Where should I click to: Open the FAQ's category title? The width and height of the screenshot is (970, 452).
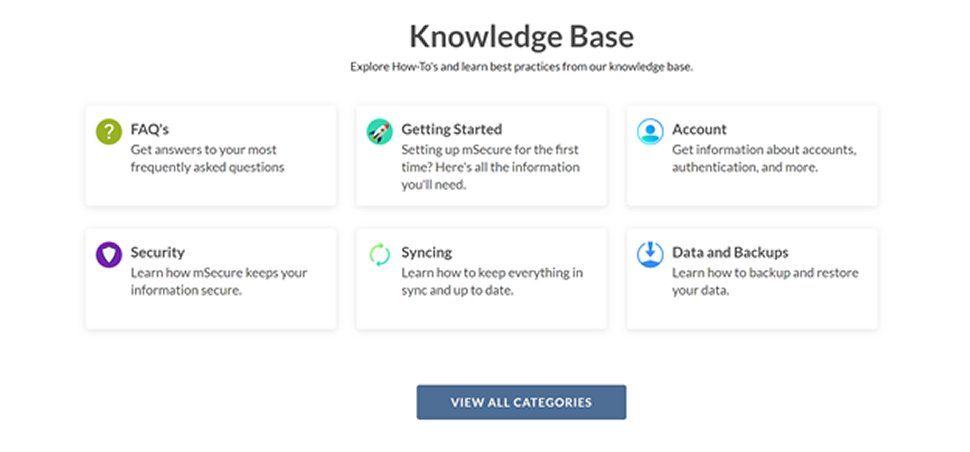coord(150,129)
